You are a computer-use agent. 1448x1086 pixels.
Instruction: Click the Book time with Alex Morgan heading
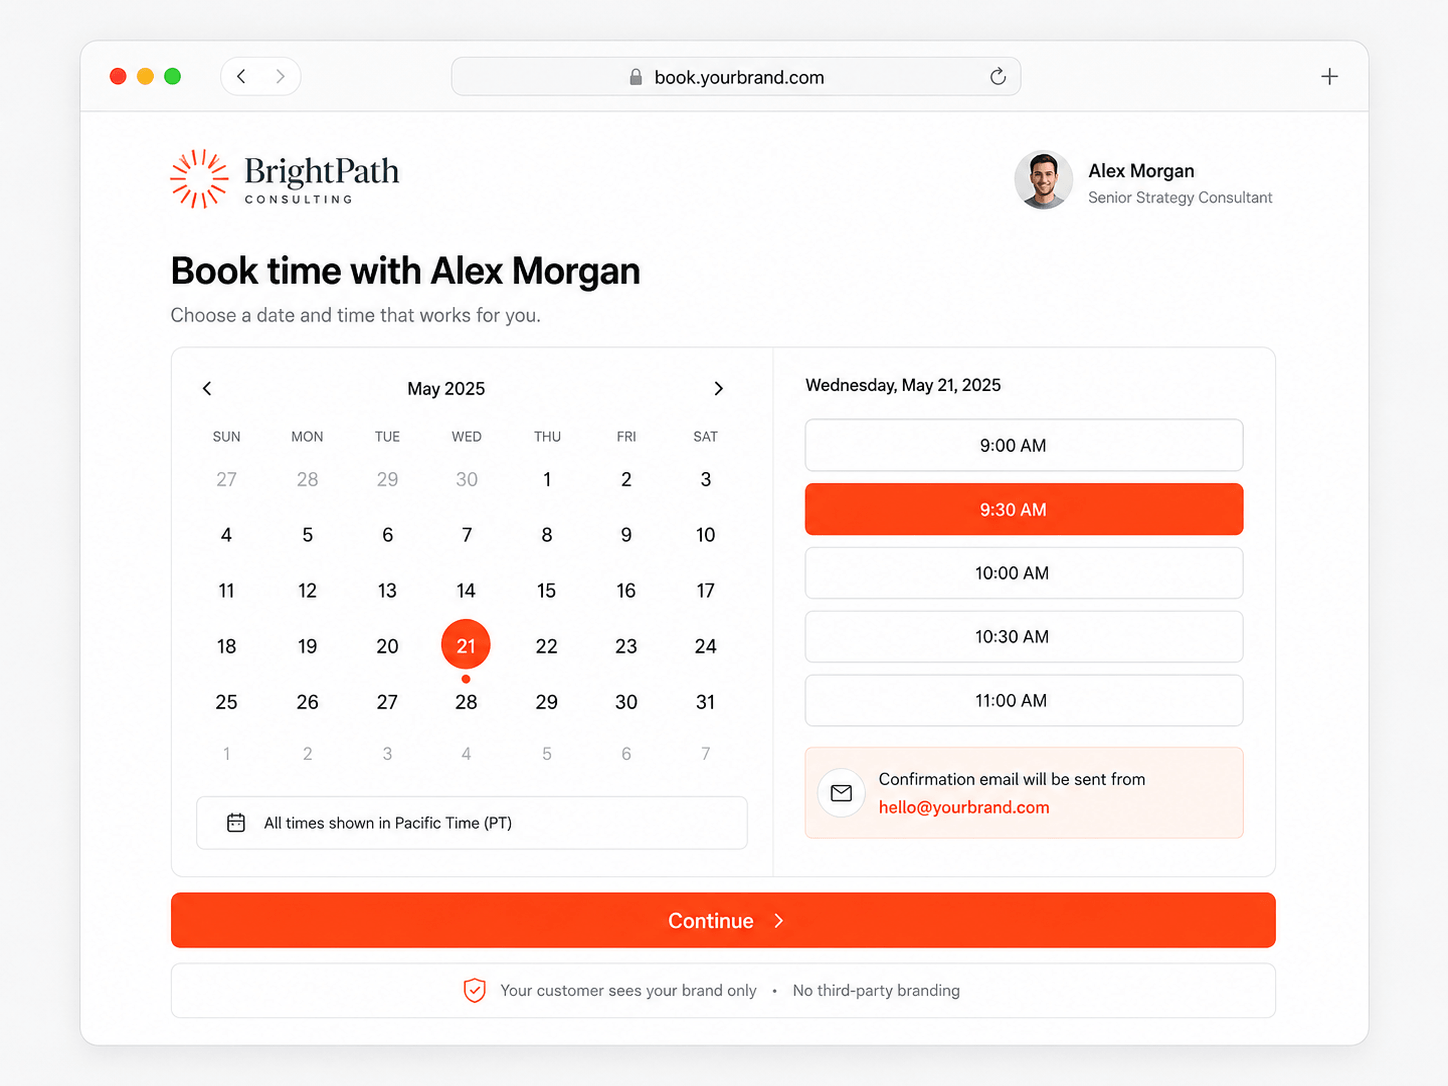tap(405, 271)
